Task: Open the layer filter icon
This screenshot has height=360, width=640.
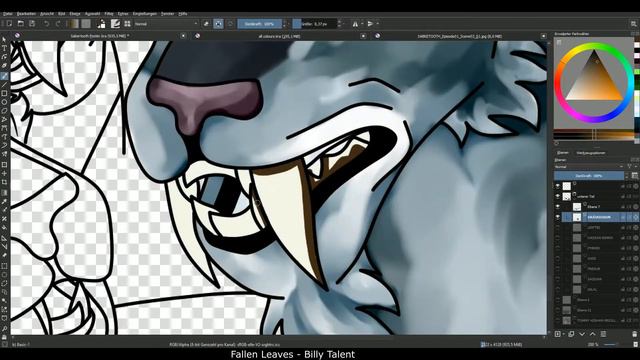Action: pyautogui.click(x=629, y=167)
